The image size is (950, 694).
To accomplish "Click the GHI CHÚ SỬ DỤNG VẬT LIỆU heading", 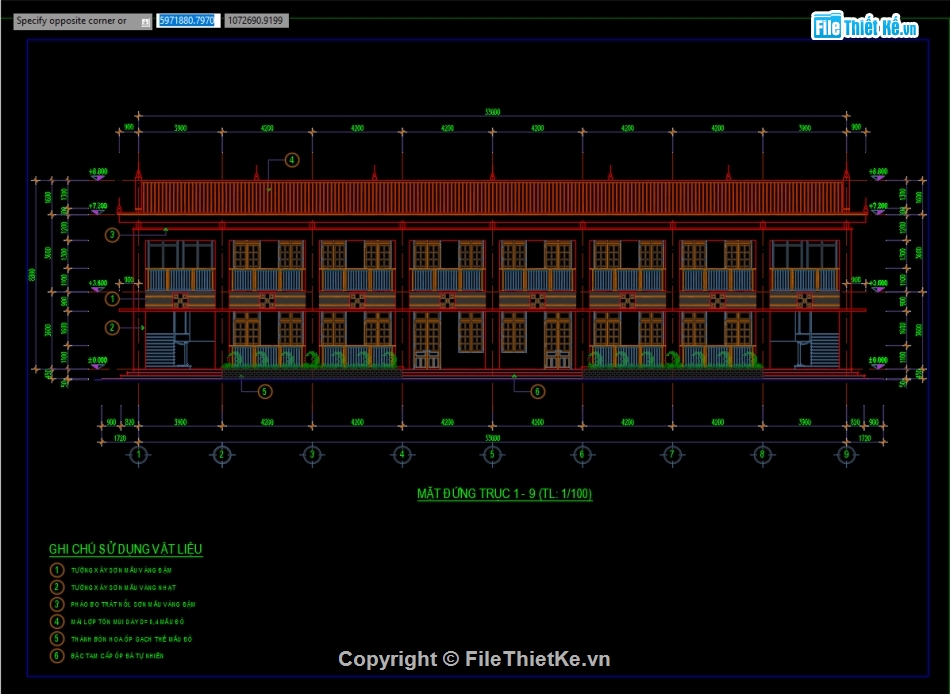I will [x=126, y=549].
